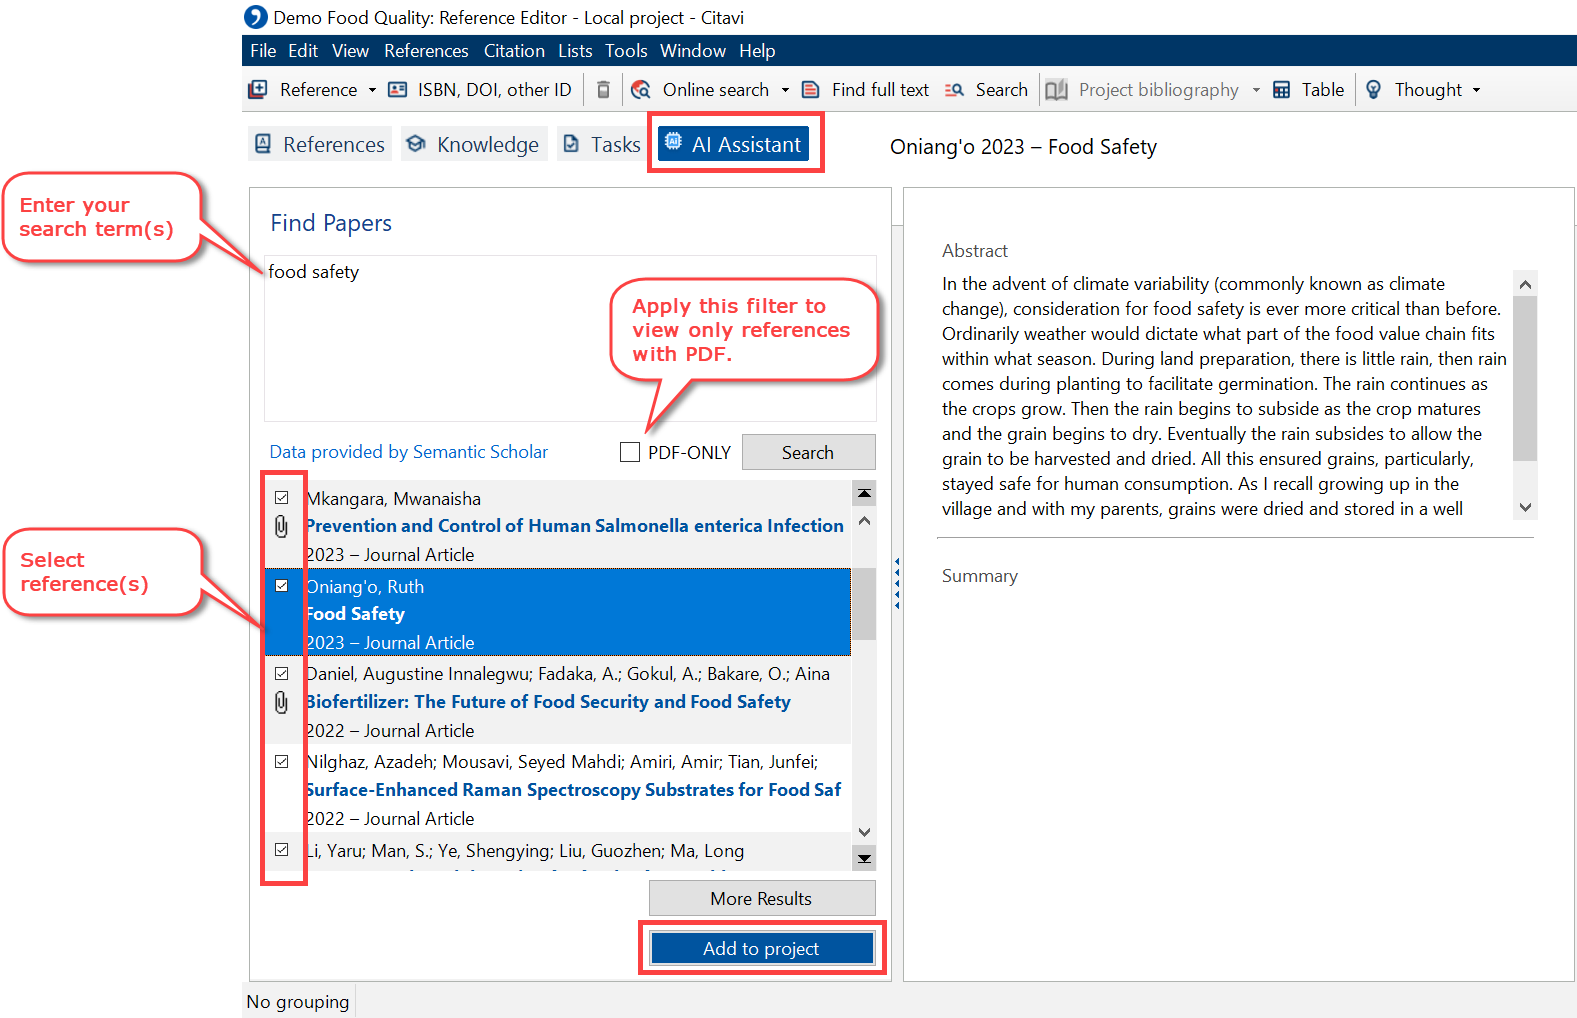This screenshot has width=1577, height=1018.
Task: Open the Thought dropdown arrow
Action: tap(1476, 90)
